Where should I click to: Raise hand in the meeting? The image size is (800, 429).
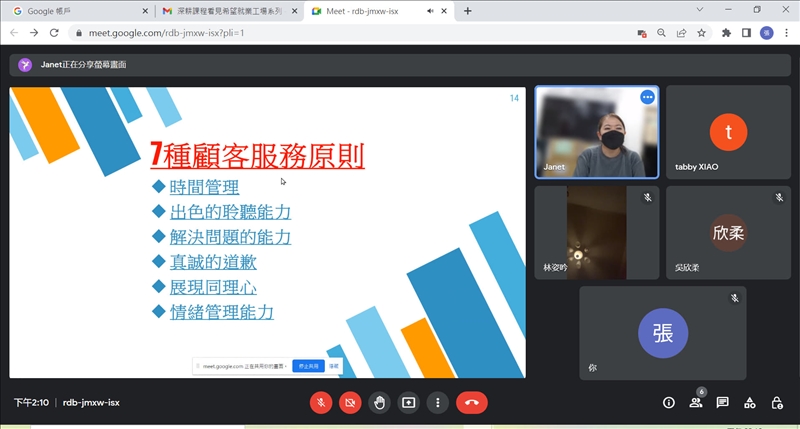pos(379,402)
